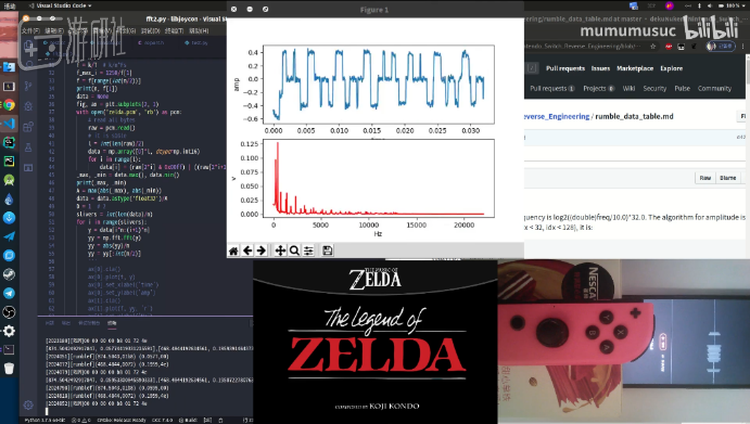This screenshot has height=424, width=750.
Task: Click the Home reset view icon in plot toolbar
Action: pos(233,251)
